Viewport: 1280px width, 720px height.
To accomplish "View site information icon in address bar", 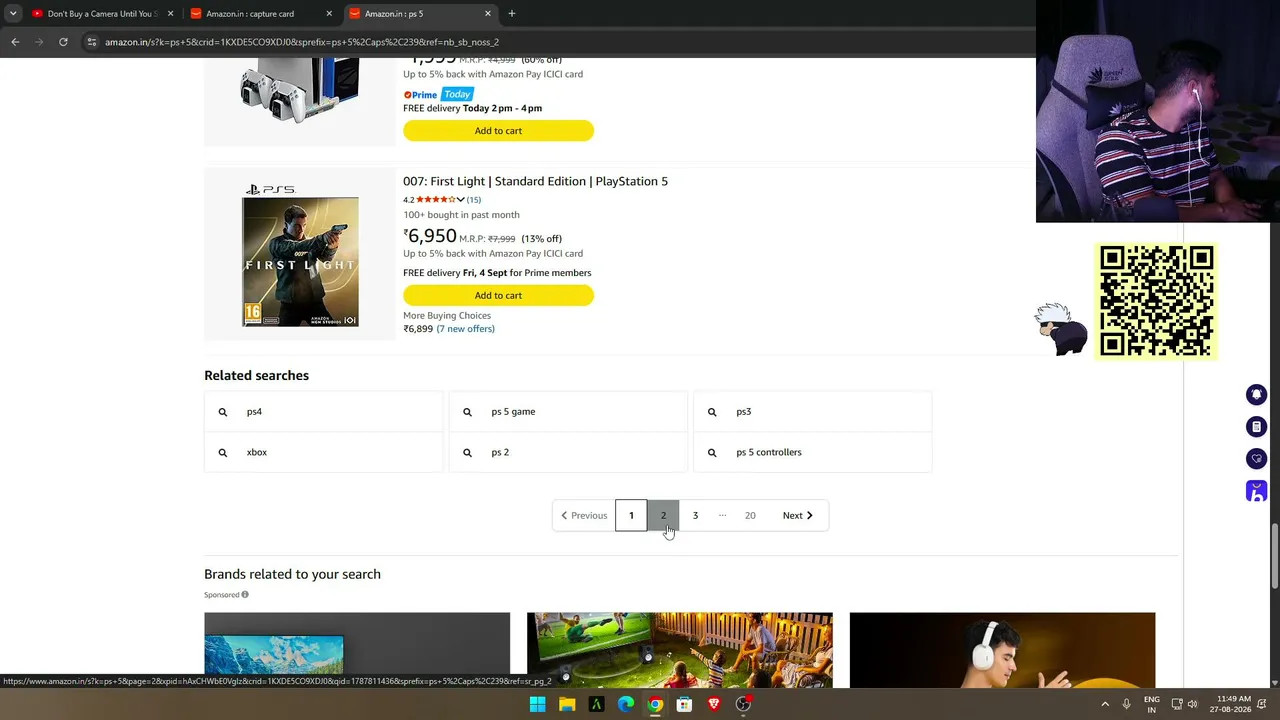I will (92, 42).
